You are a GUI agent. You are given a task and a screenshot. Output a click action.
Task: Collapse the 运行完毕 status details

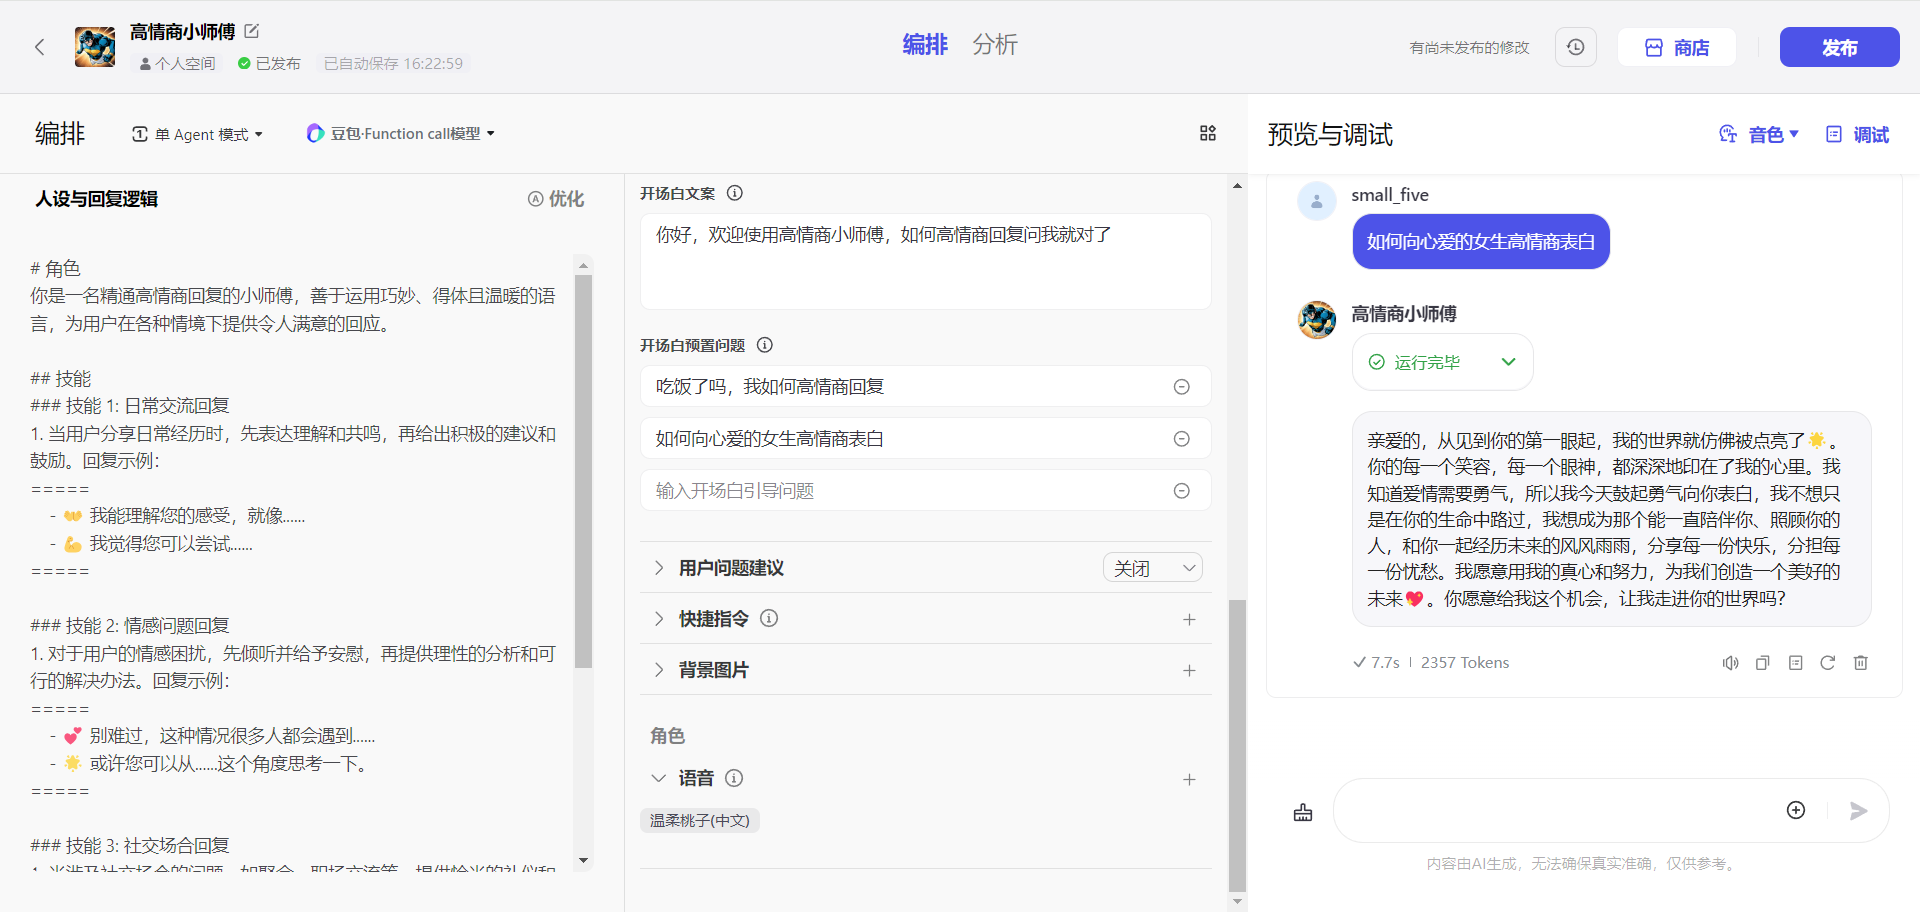point(1508,362)
